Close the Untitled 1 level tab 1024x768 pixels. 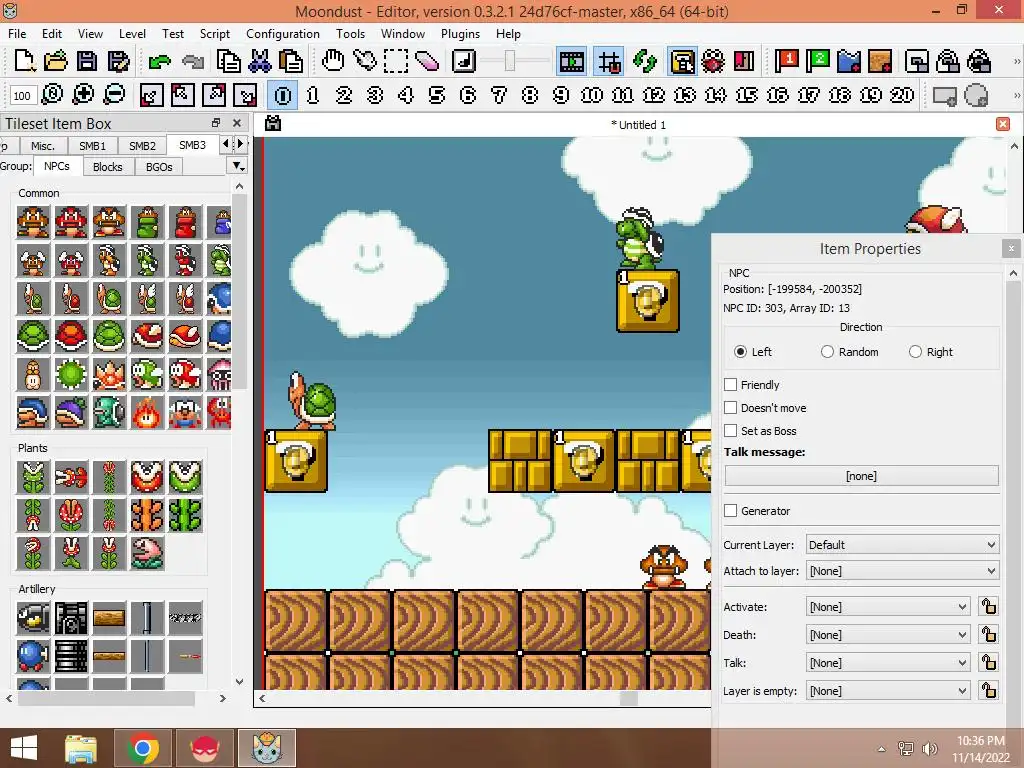coord(1003,124)
